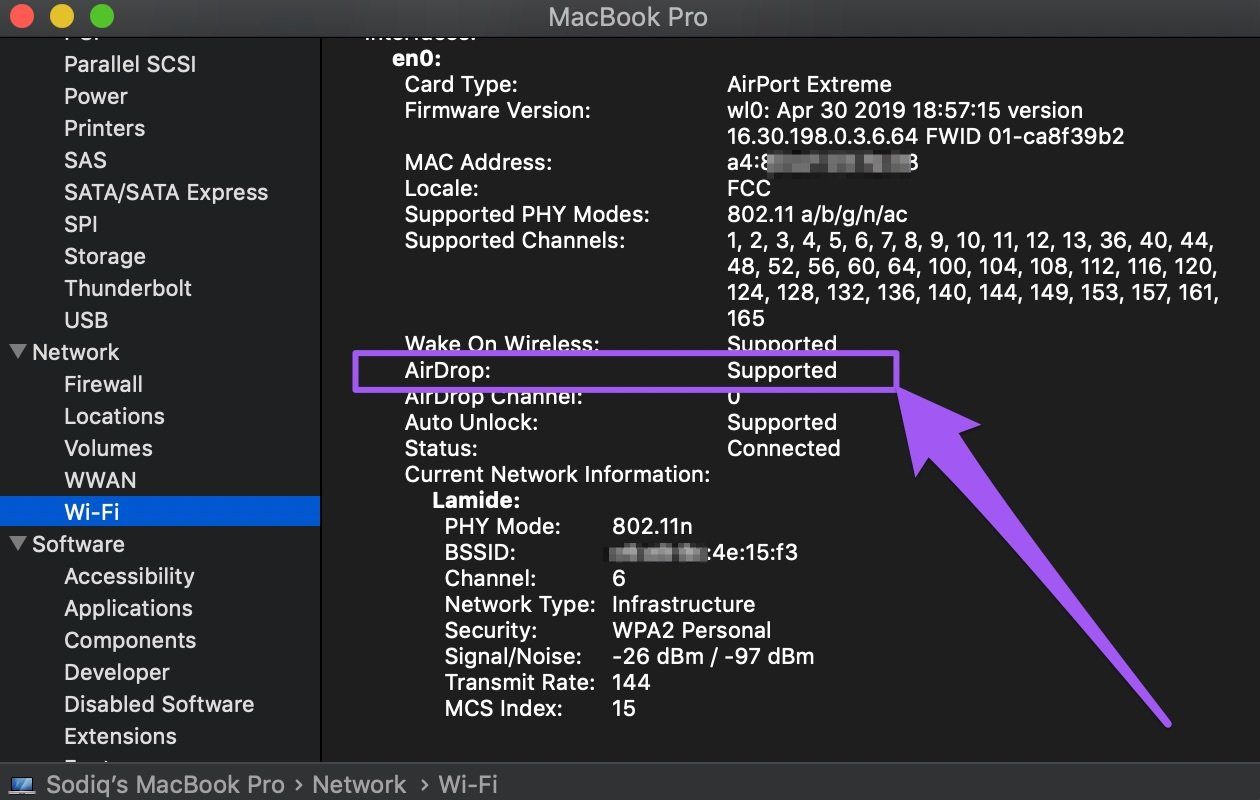Select Parallel SCSI in sidebar
This screenshot has width=1260, height=800.
tap(130, 64)
